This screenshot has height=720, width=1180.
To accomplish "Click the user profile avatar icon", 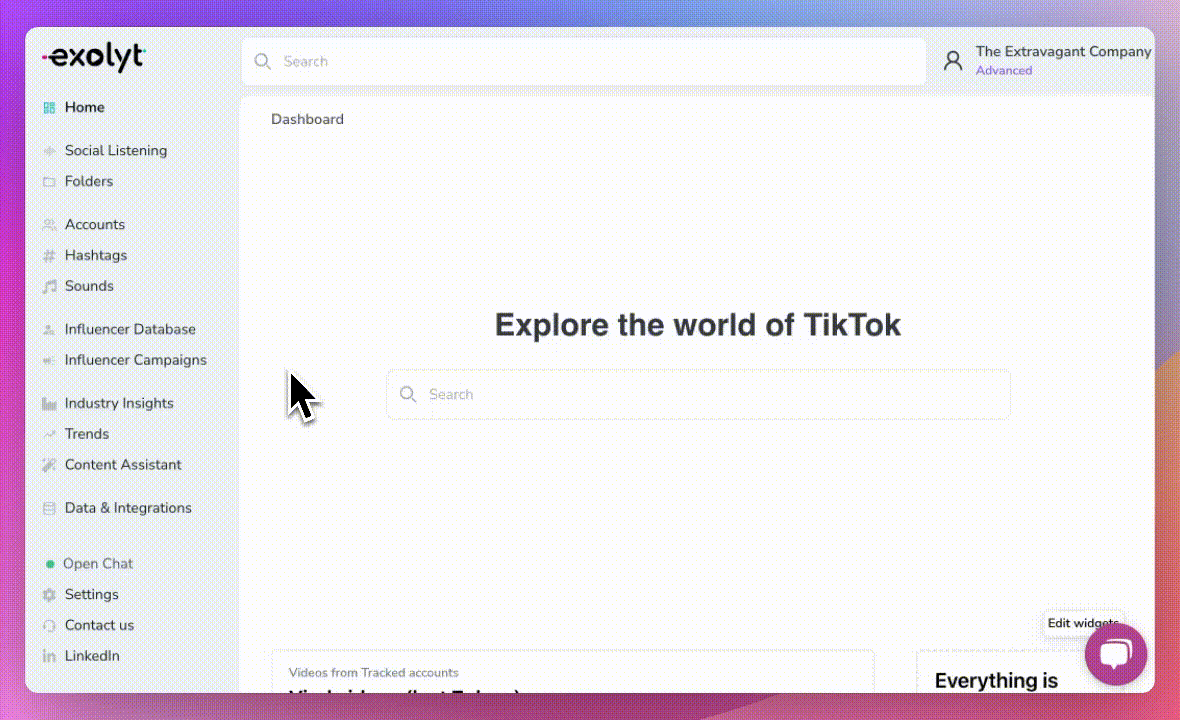I will click(x=953, y=60).
